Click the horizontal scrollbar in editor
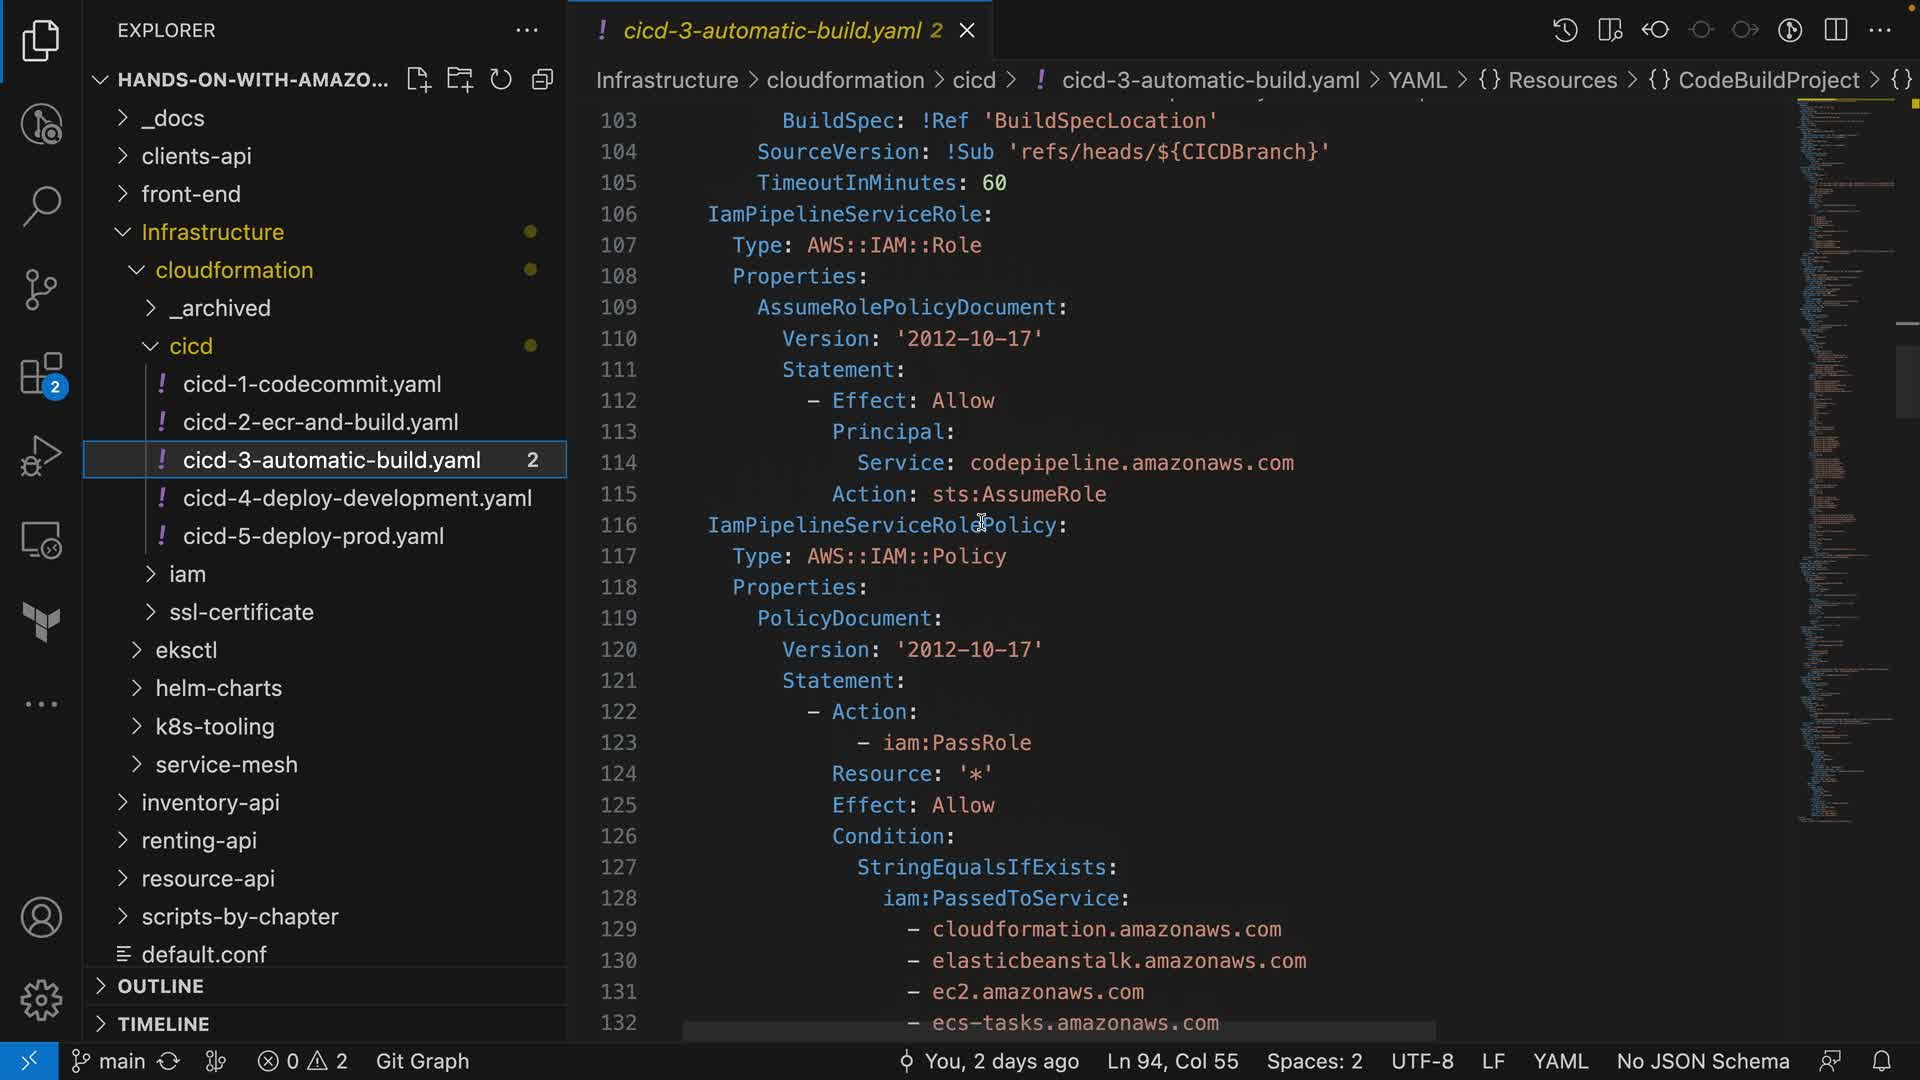 point(1058,1031)
